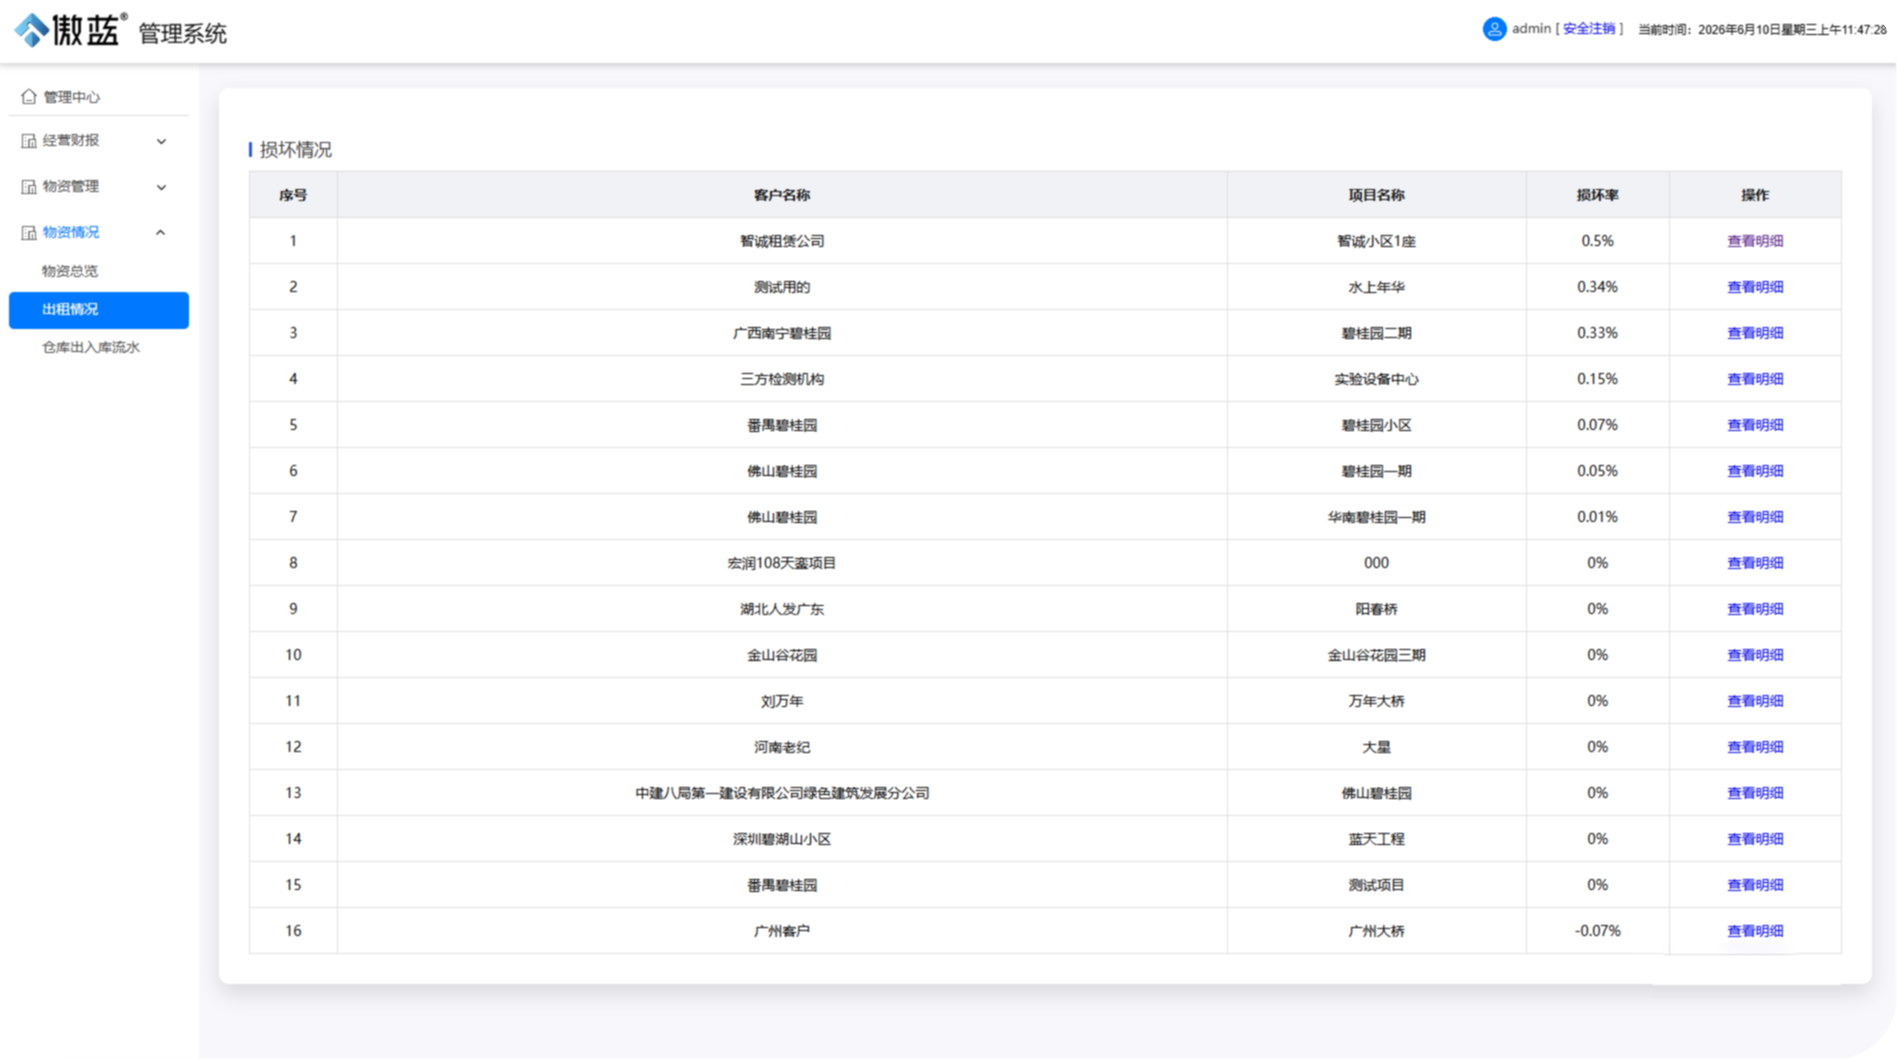Screen dimensions: 1897x1059
Task: Click the 项目名称 column header
Action: tap(1376, 195)
